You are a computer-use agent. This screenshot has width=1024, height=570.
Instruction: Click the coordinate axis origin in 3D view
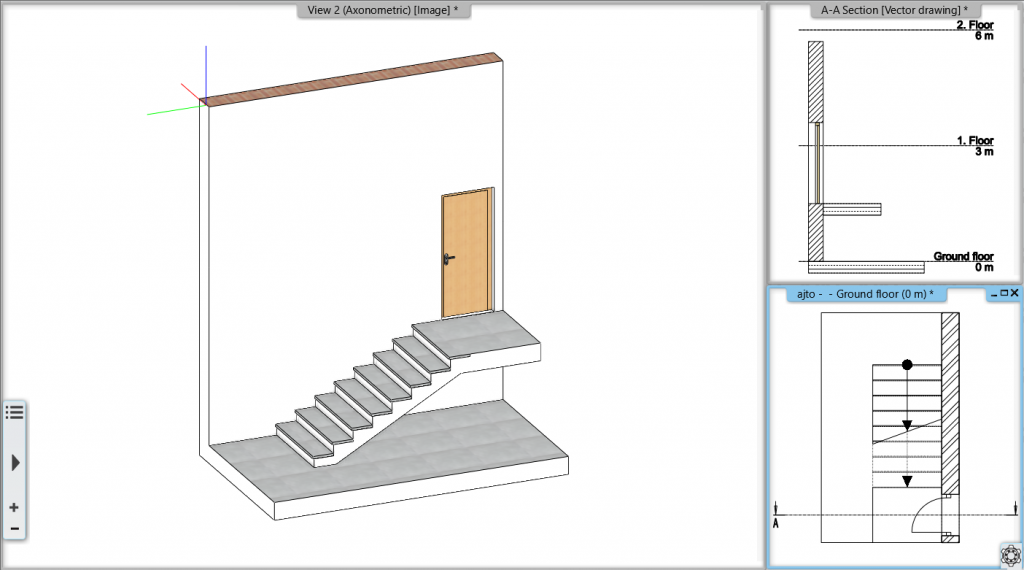click(204, 101)
